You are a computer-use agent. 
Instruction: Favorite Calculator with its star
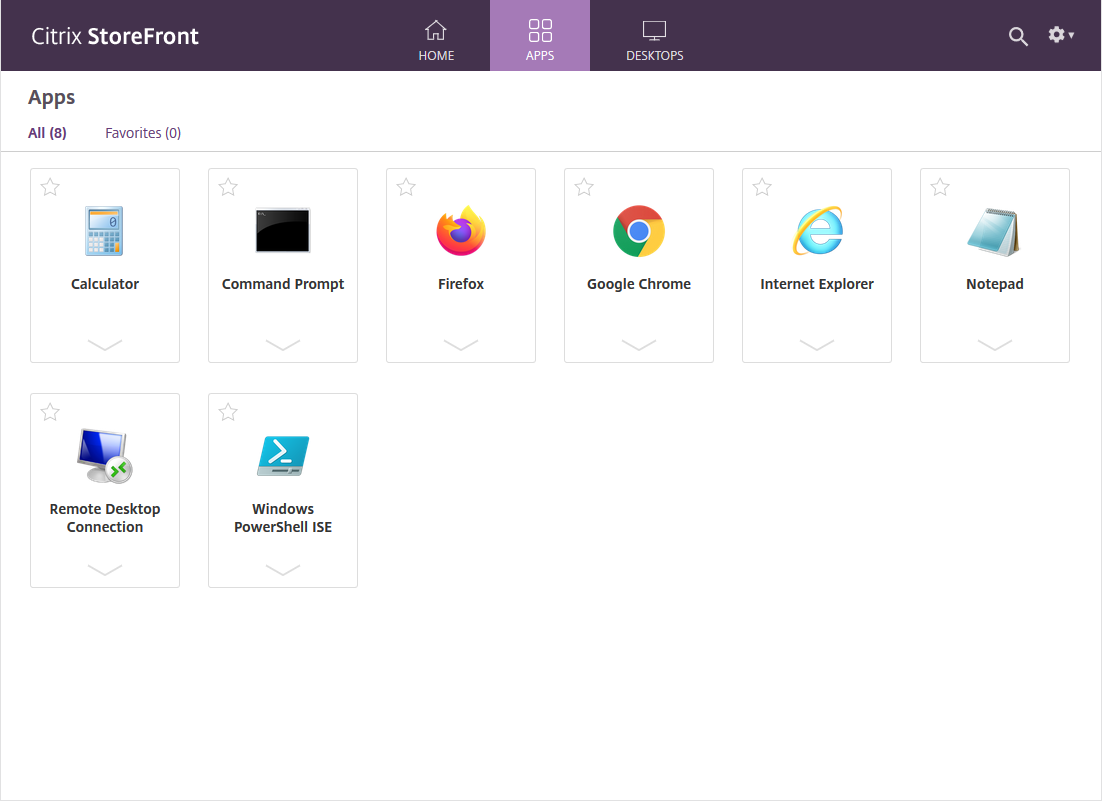click(50, 188)
